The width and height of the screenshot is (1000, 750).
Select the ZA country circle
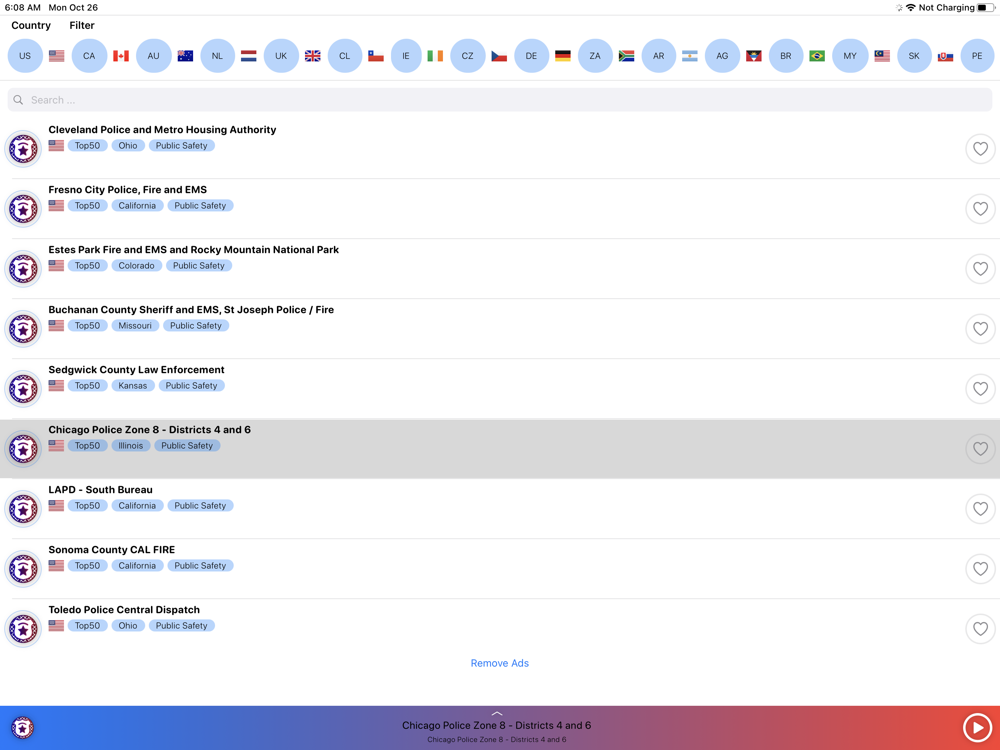point(595,55)
